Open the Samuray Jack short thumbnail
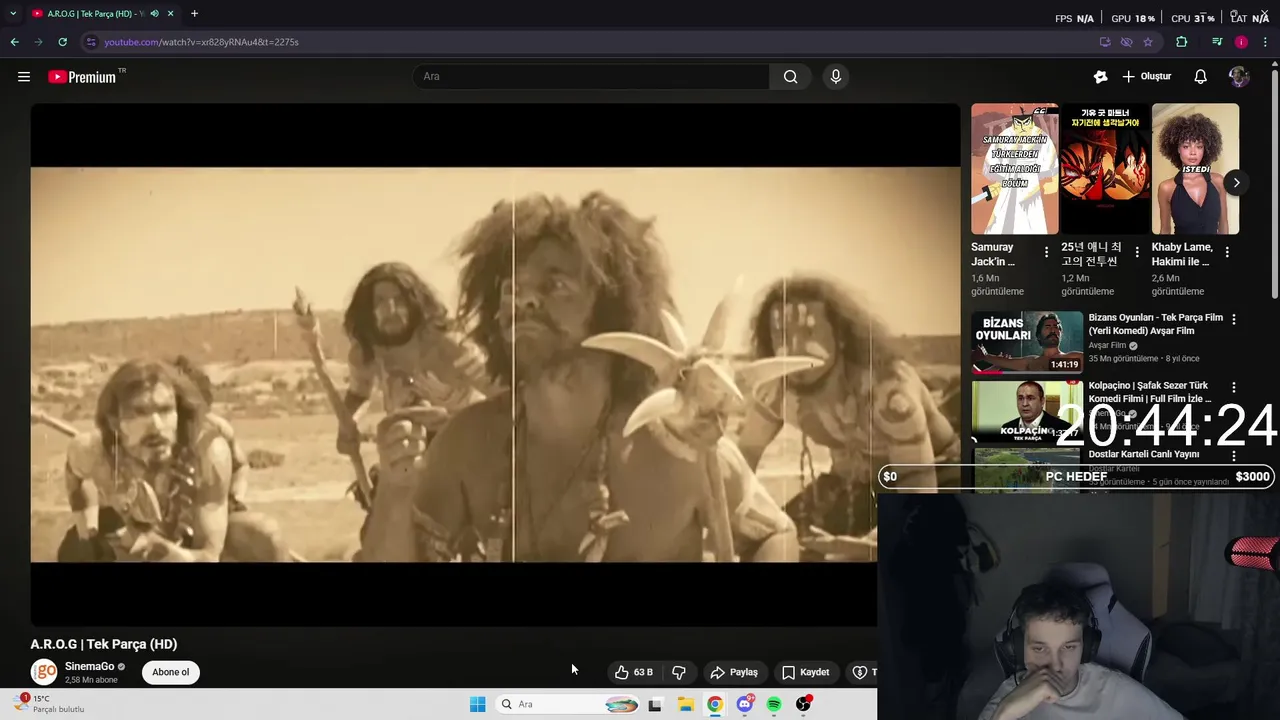Image resolution: width=1280 pixels, height=720 pixels. tap(1014, 169)
